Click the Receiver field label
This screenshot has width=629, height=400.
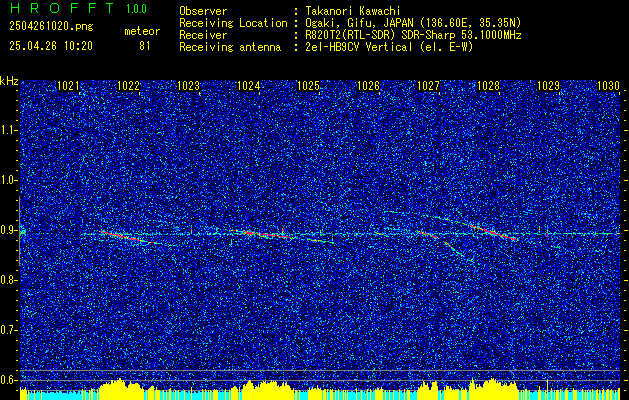point(203,35)
